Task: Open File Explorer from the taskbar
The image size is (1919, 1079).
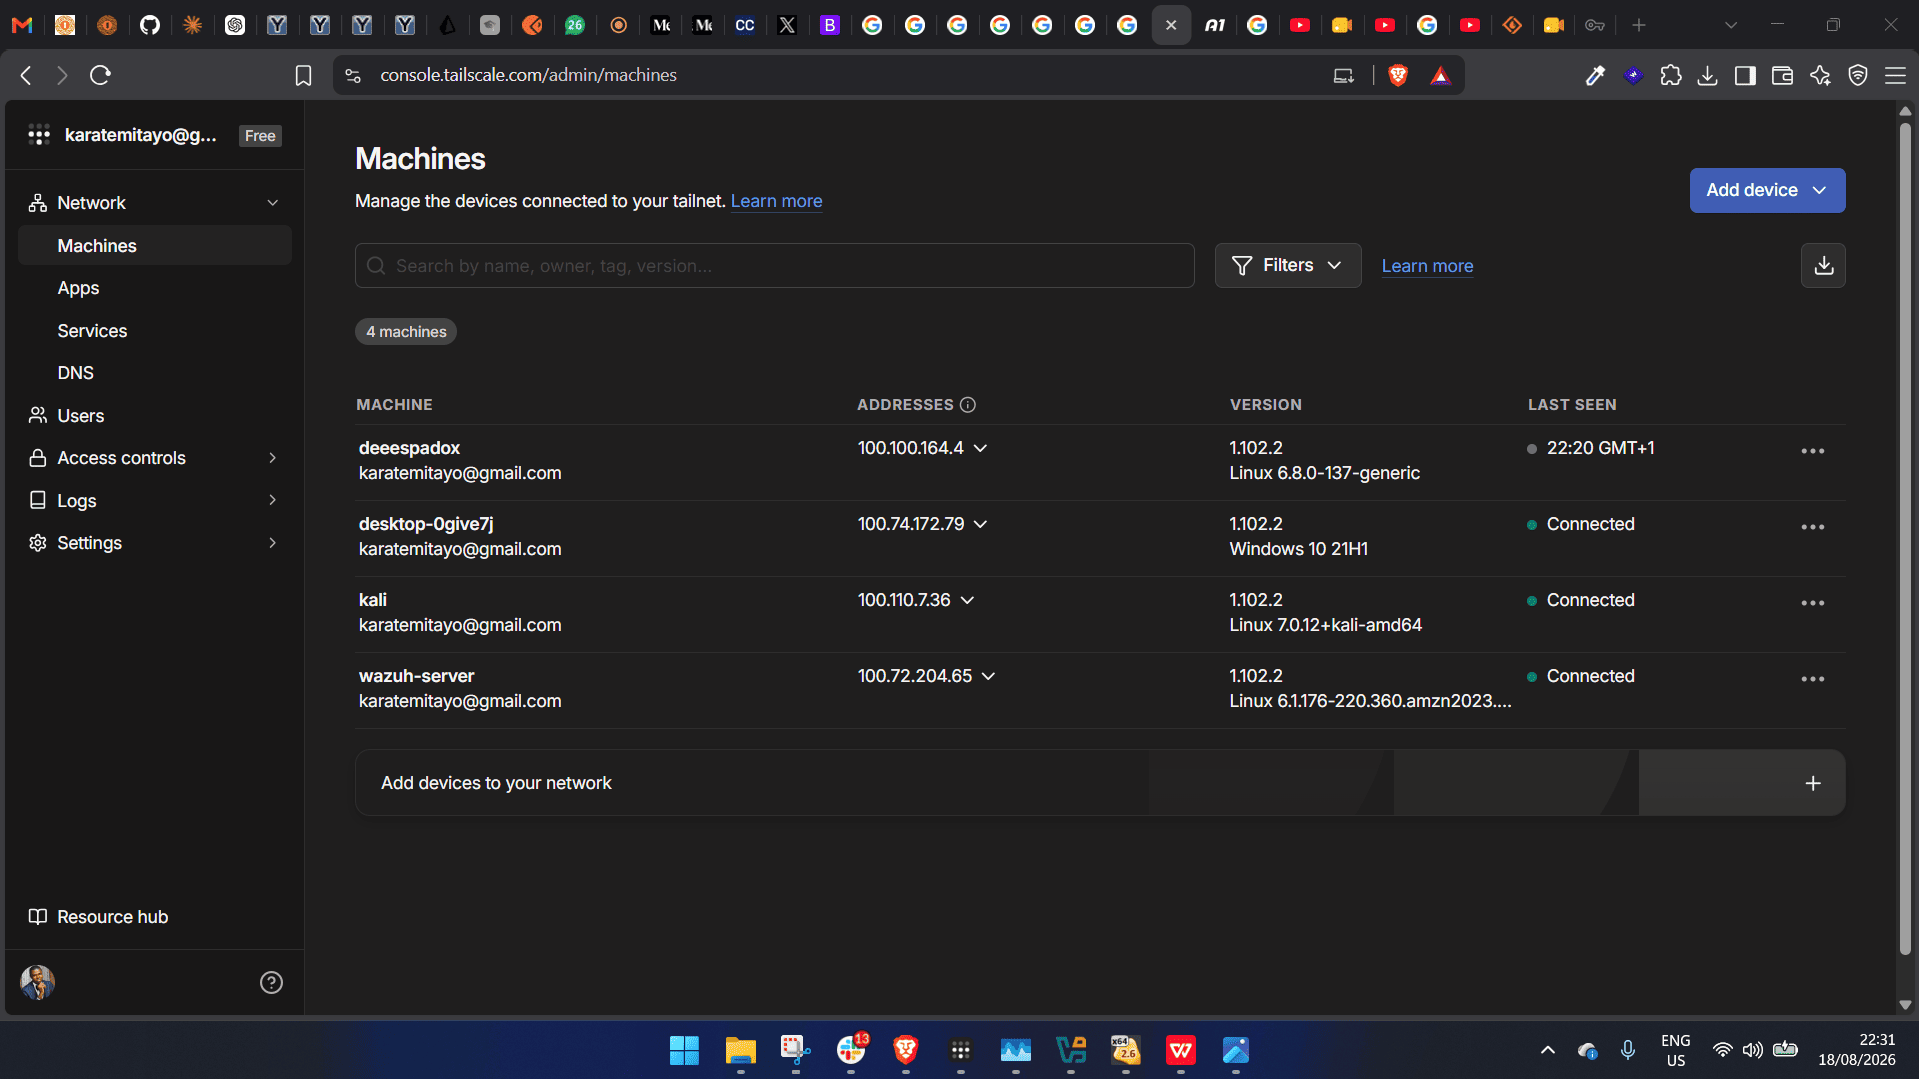Action: 740,1051
